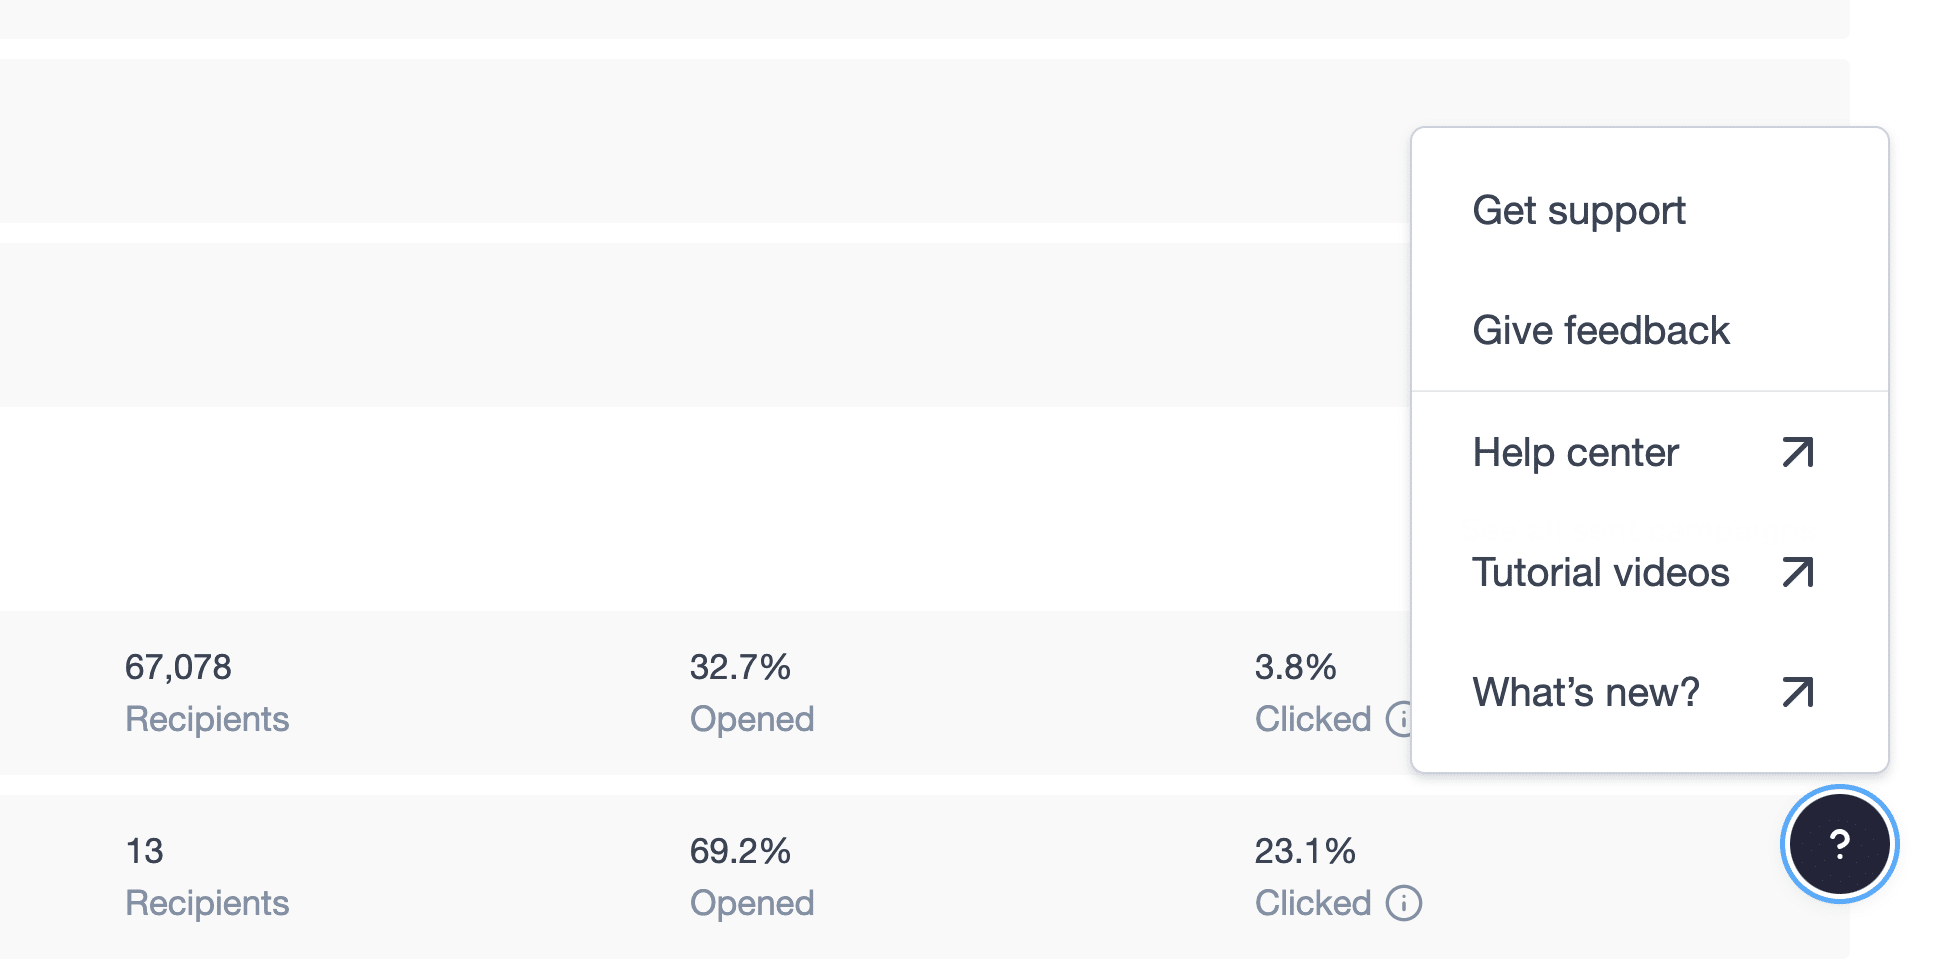This screenshot has width=1958, height=968.
Task: Click the external arrow beside What's new?
Action: point(1797,692)
